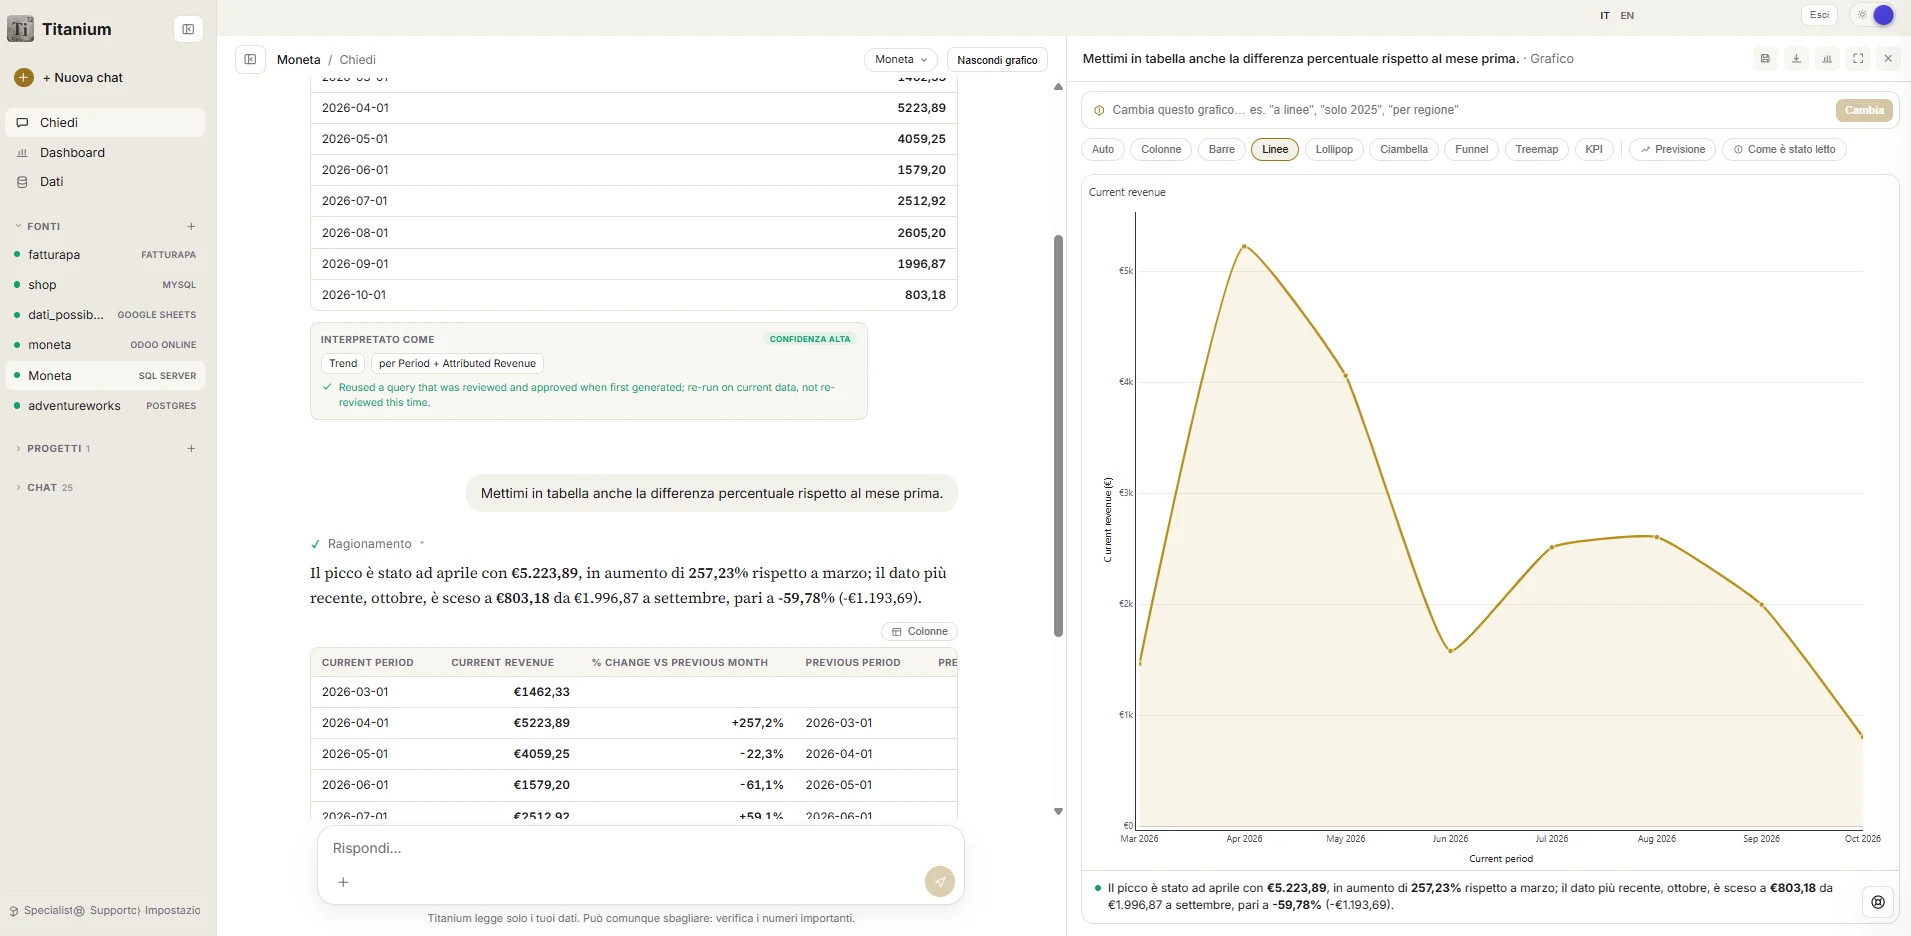Open the Chiedi section in sidebar
The width and height of the screenshot is (1911, 936).
(105, 122)
